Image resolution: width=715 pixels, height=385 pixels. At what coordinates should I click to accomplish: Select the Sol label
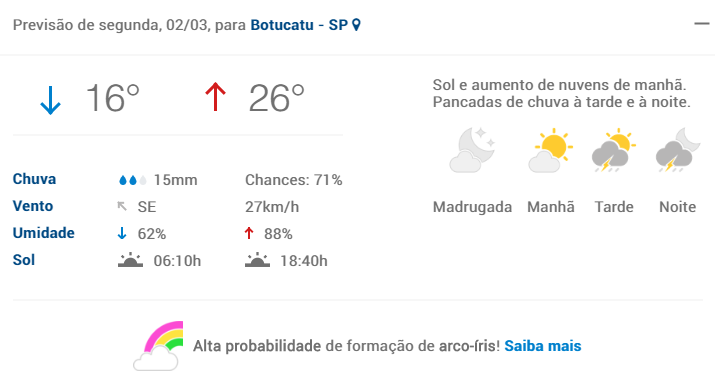point(24,260)
